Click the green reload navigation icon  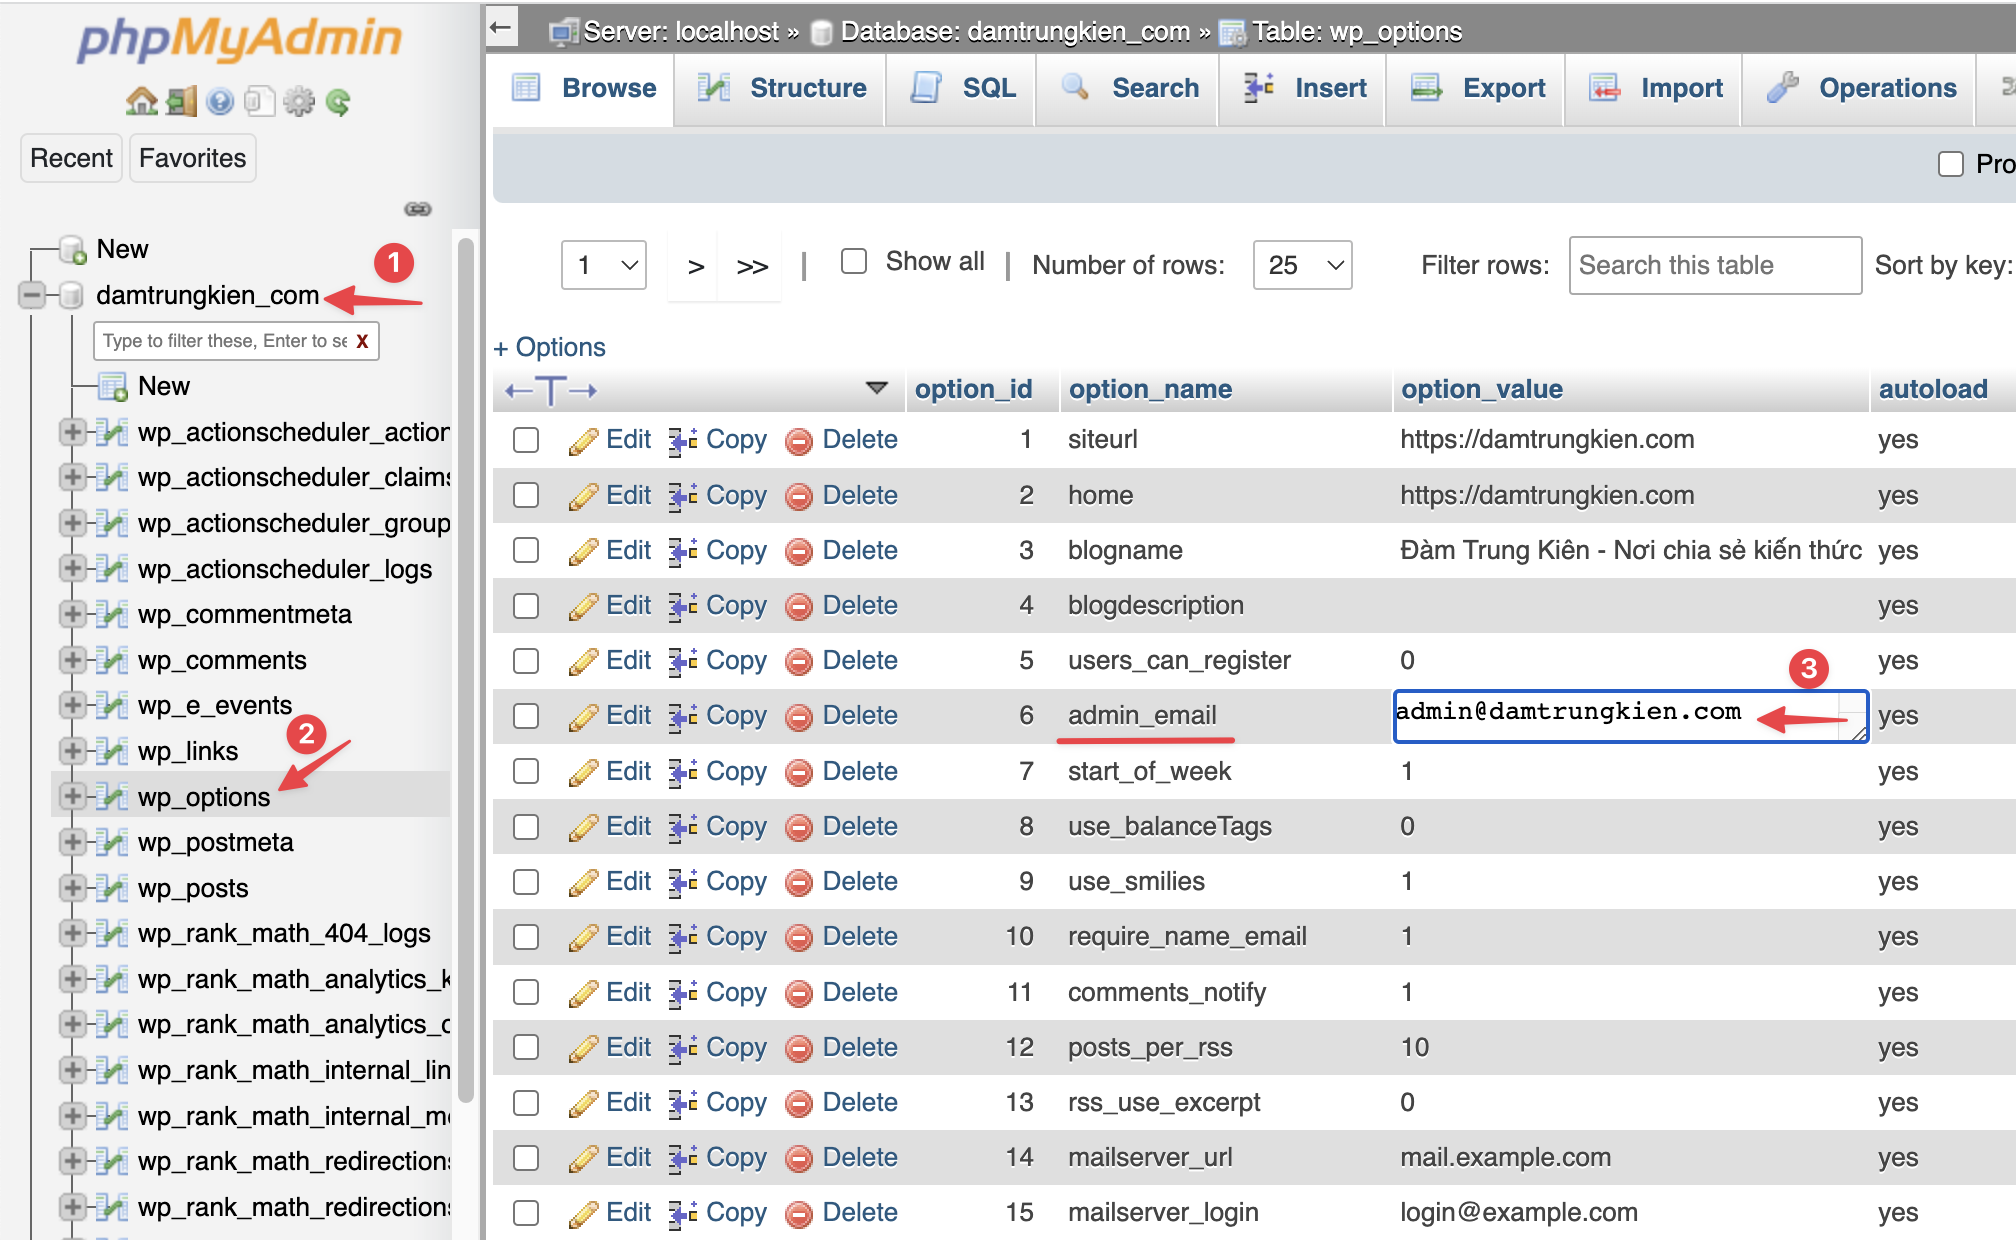(x=338, y=101)
